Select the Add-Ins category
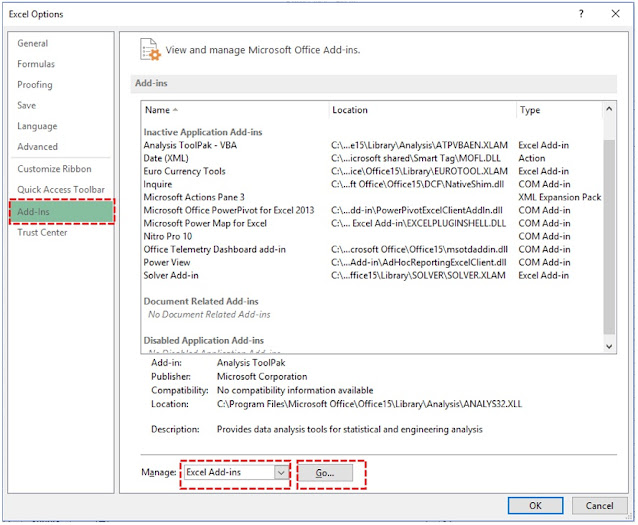 [62, 212]
